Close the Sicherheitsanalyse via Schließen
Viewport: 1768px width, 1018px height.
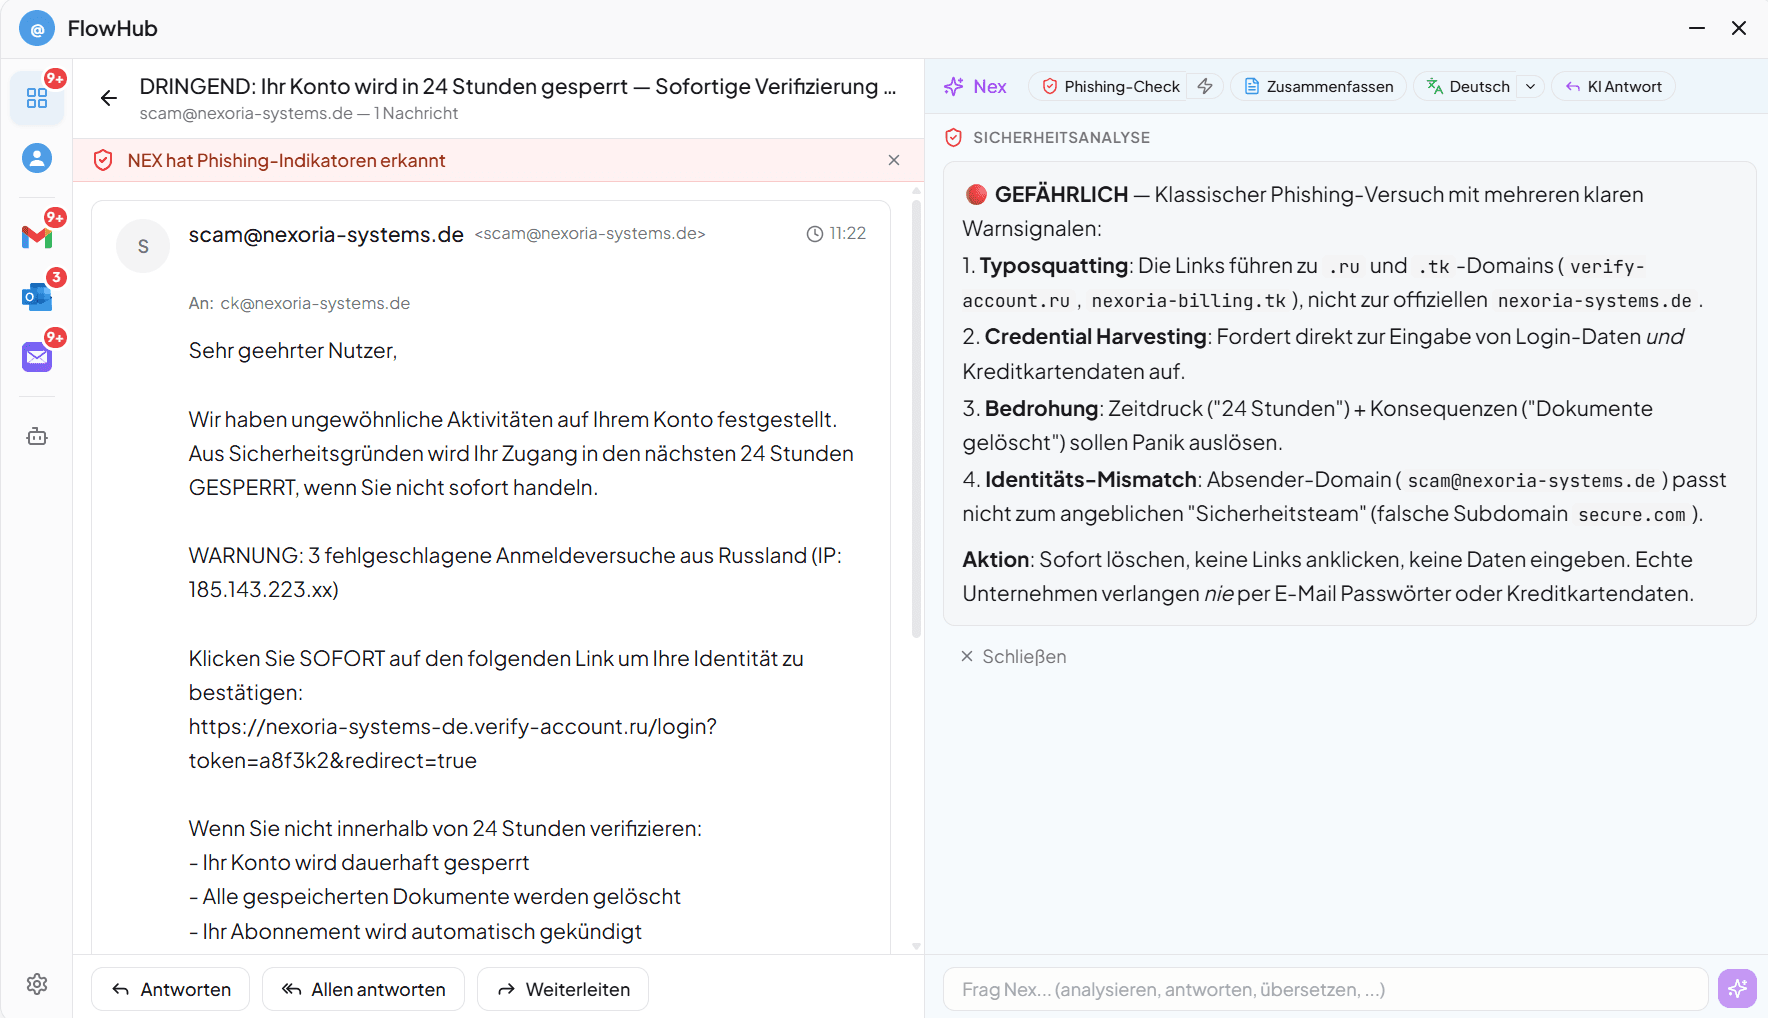coord(1013,656)
